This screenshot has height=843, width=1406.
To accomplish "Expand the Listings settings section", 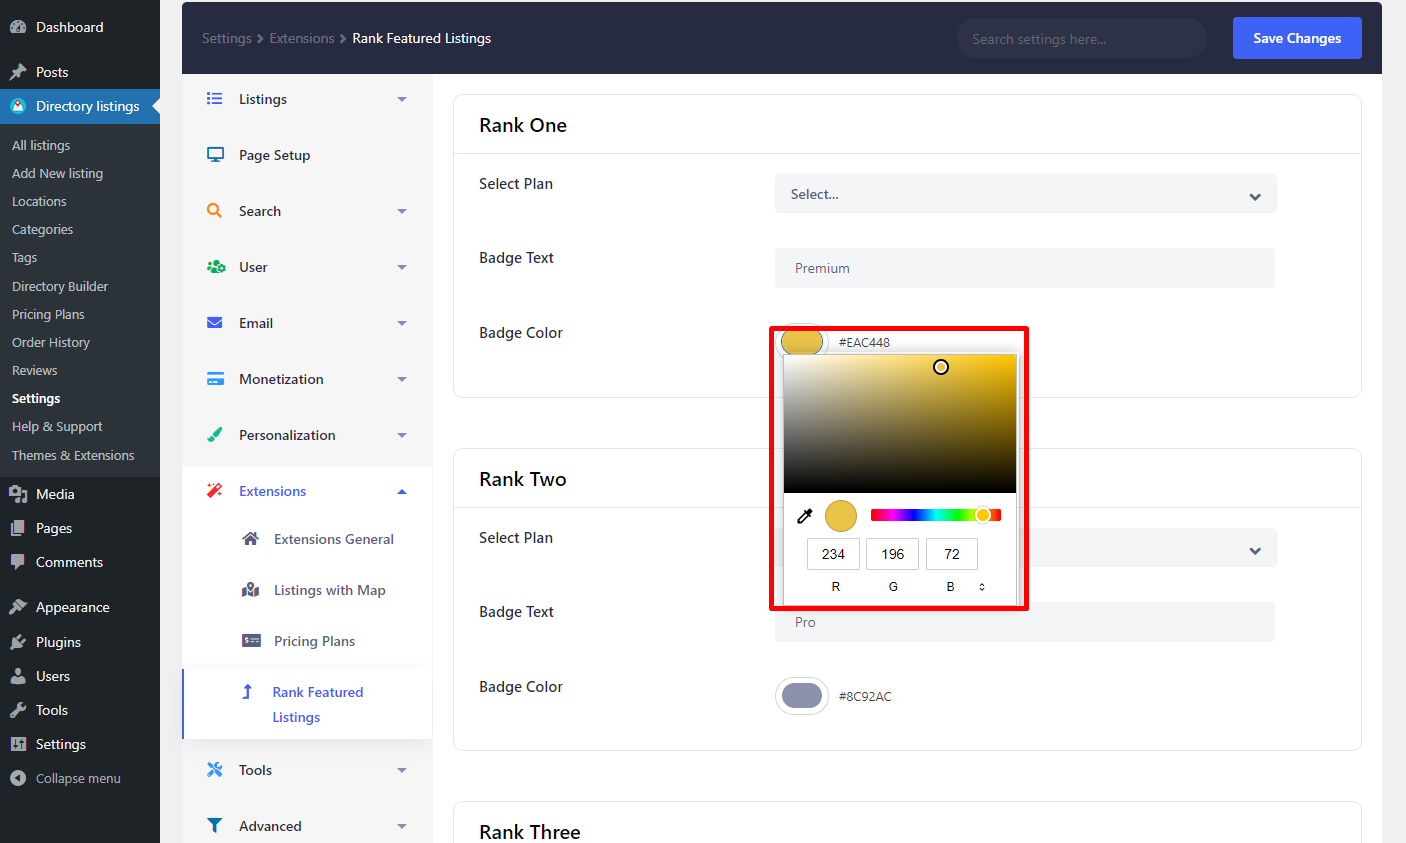I will click(402, 99).
